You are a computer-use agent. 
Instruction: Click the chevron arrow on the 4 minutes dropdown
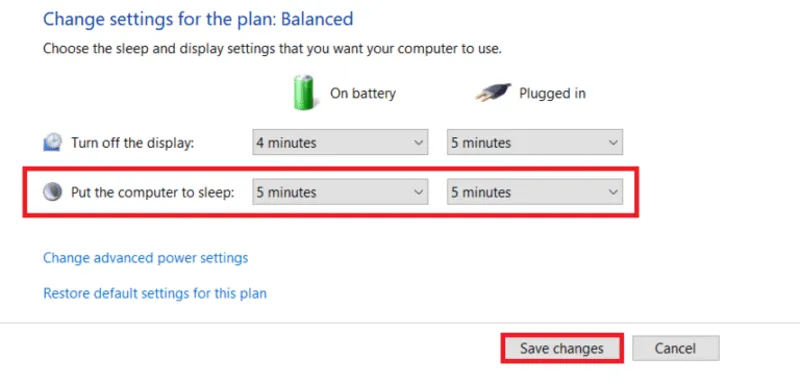click(418, 143)
